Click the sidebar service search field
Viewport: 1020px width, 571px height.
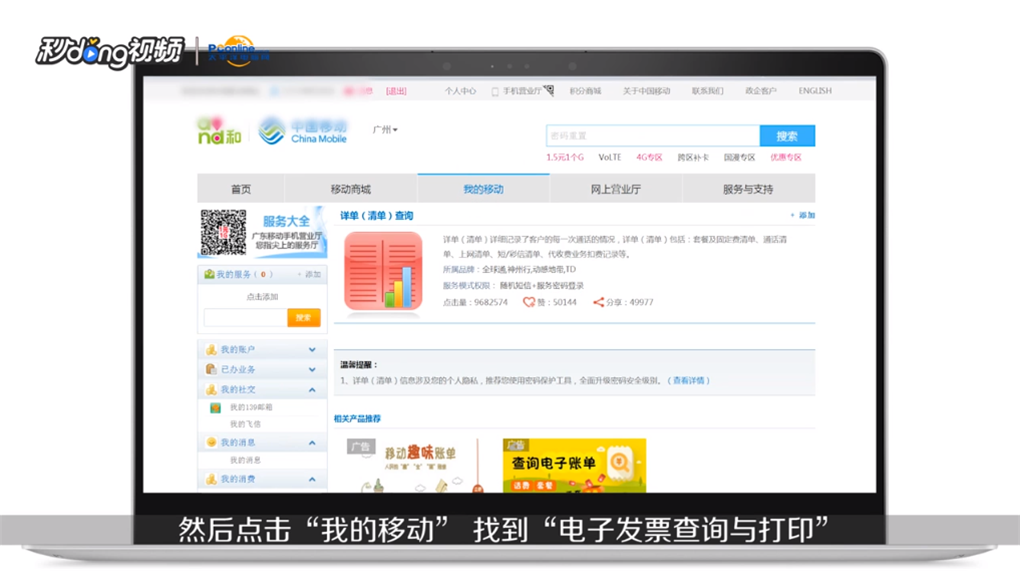coord(245,318)
